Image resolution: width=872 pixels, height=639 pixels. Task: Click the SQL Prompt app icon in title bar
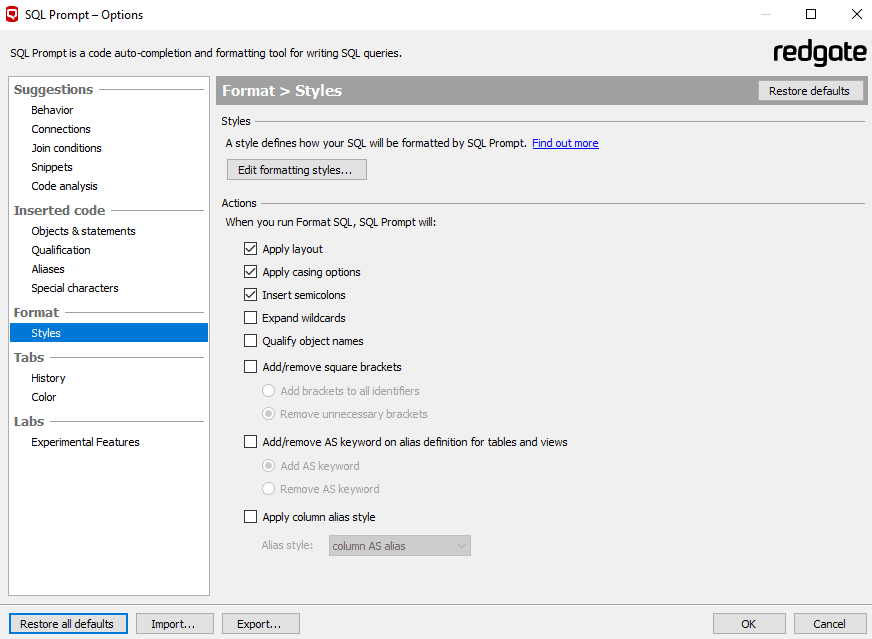12,14
